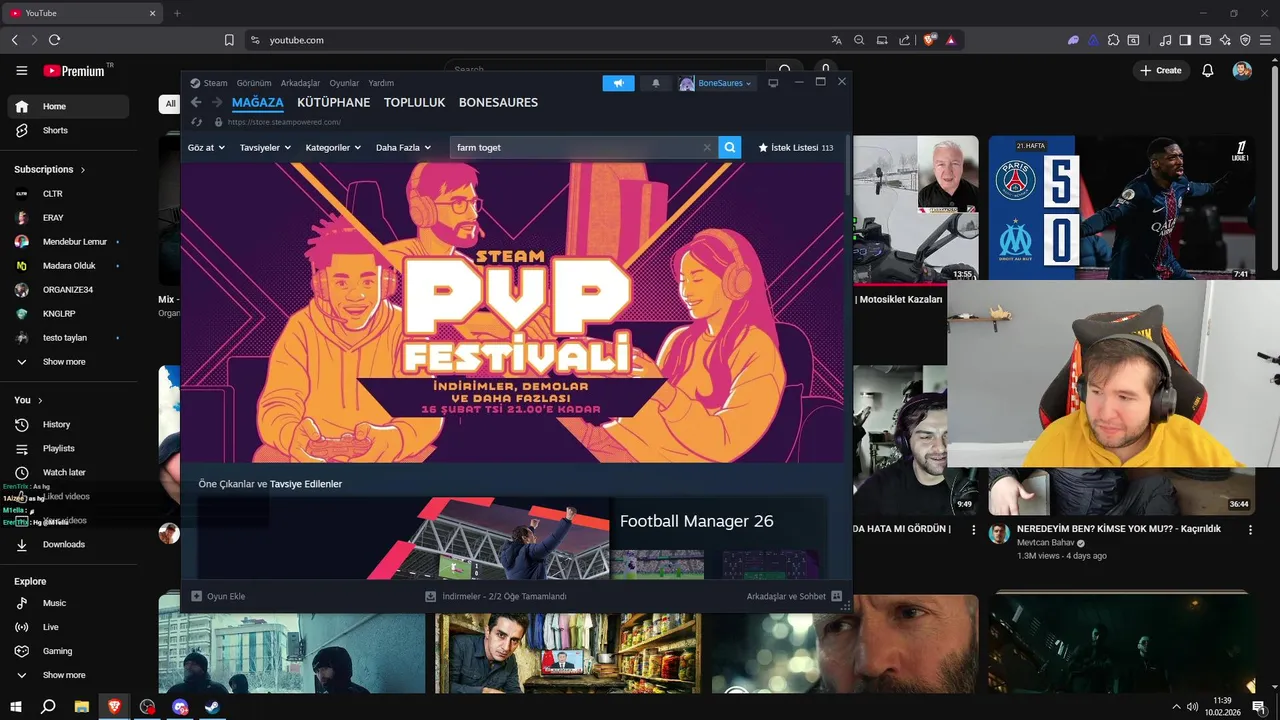Open the ORGANIZE34 channel
1280x720 pixels.
(68, 290)
